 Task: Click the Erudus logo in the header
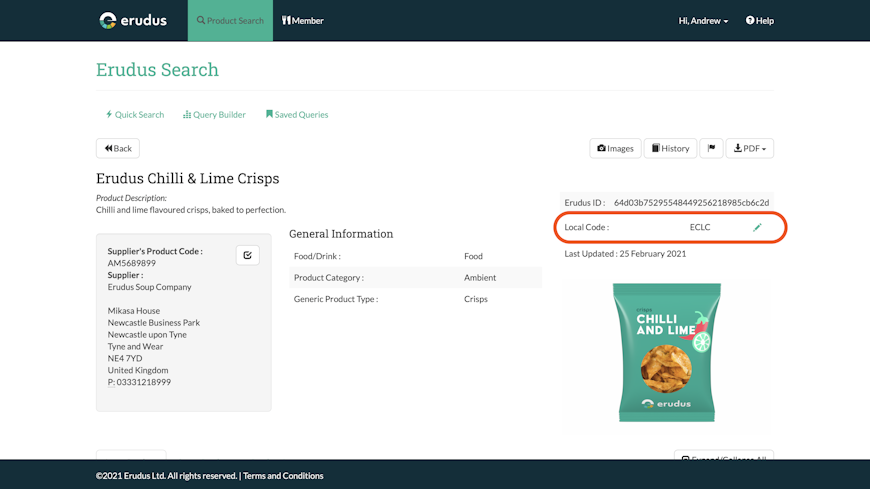133,21
